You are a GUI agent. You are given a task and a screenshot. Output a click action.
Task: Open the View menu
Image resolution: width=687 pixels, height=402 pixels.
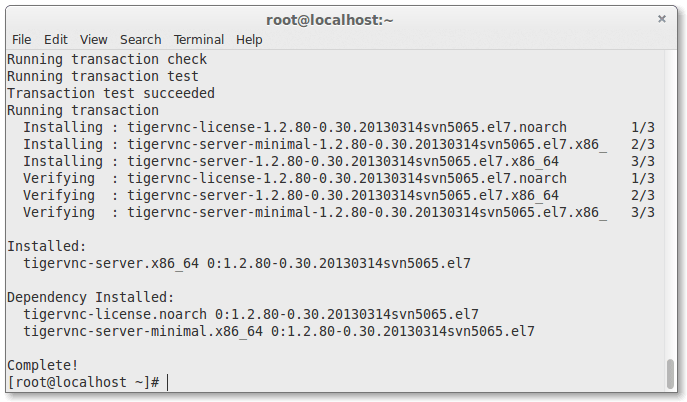pos(93,40)
